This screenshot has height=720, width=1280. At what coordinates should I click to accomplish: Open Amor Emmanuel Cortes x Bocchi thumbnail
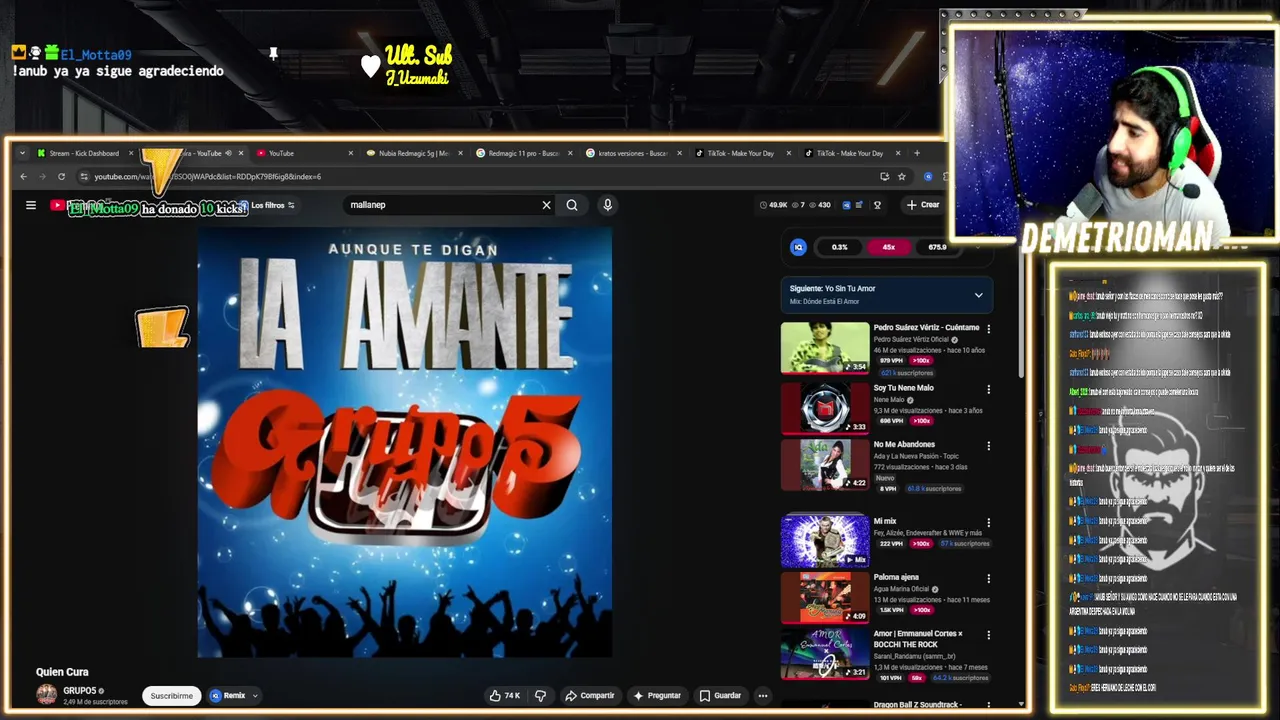pyautogui.click(x=825, y=654)
